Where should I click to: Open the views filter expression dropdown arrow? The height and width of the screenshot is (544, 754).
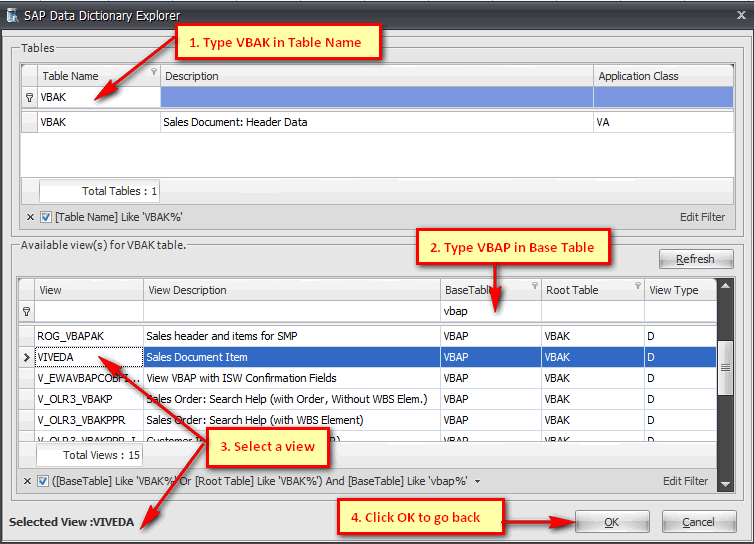[477, 482]
